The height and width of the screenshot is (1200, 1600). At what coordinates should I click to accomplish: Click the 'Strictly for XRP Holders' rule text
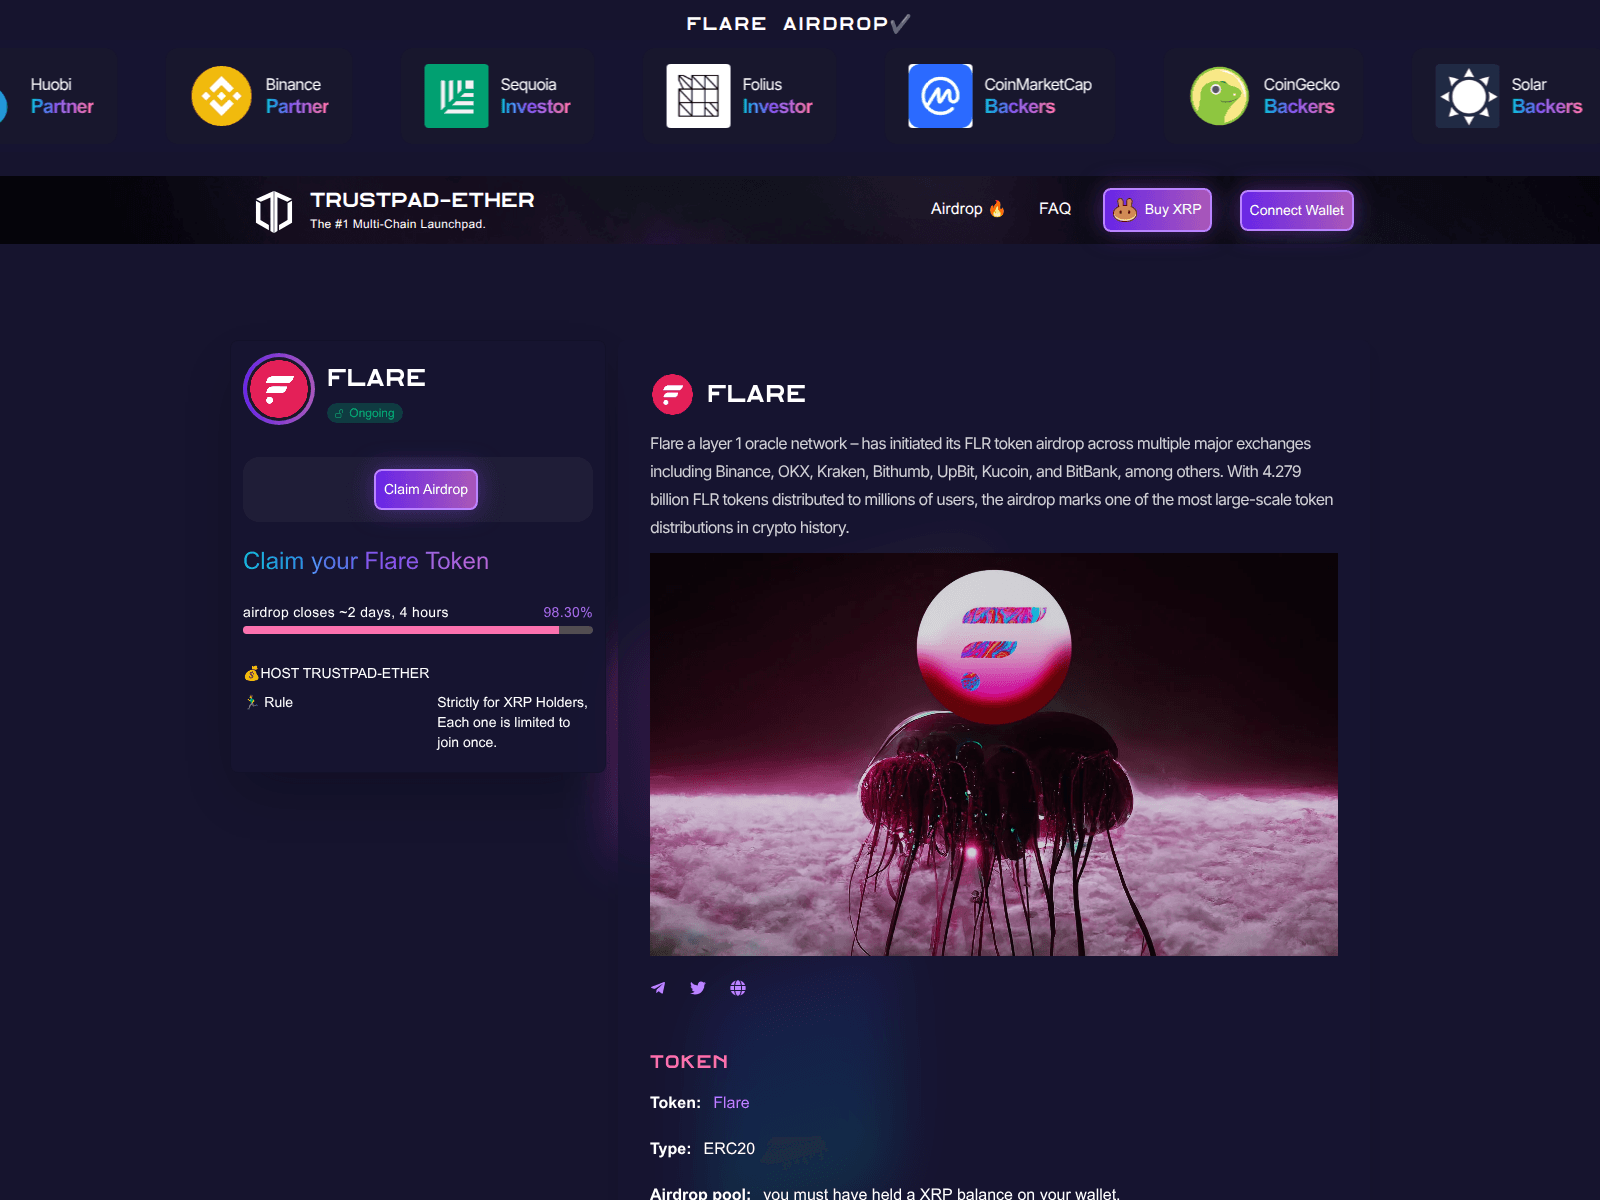(x=512, y=722)
